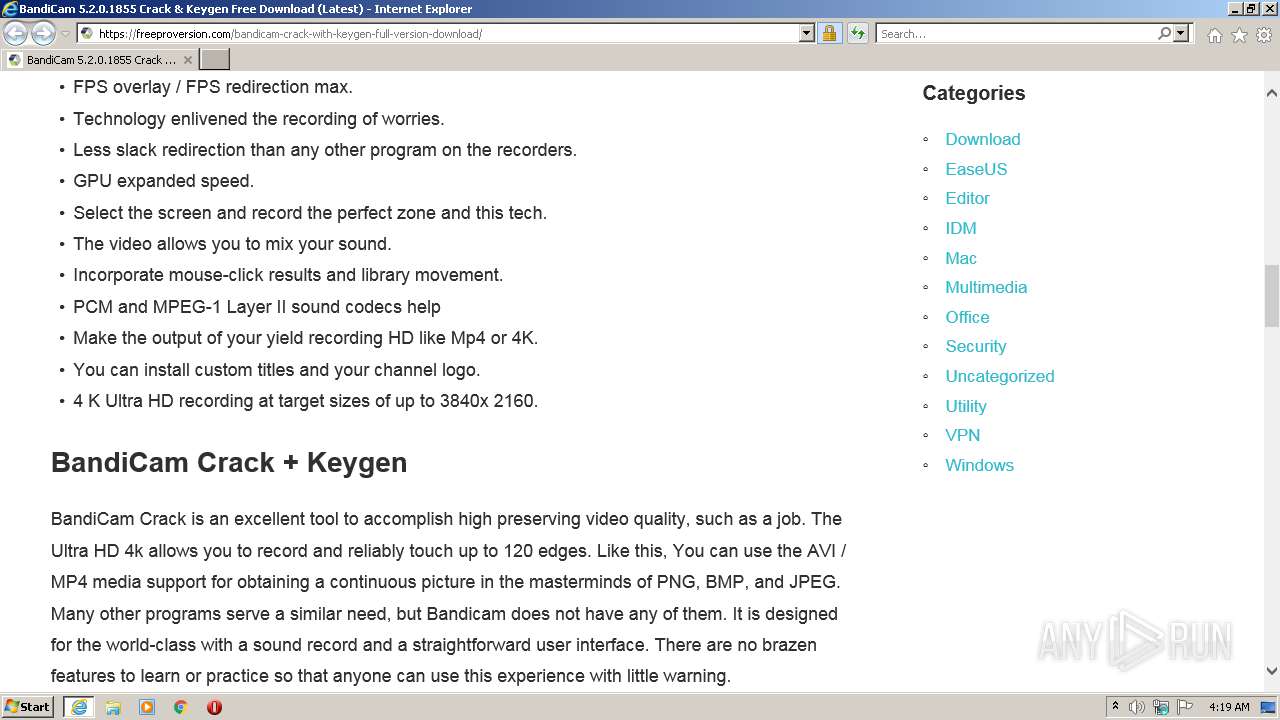
Task: Open the Editor category link
Action: (967, 198)
